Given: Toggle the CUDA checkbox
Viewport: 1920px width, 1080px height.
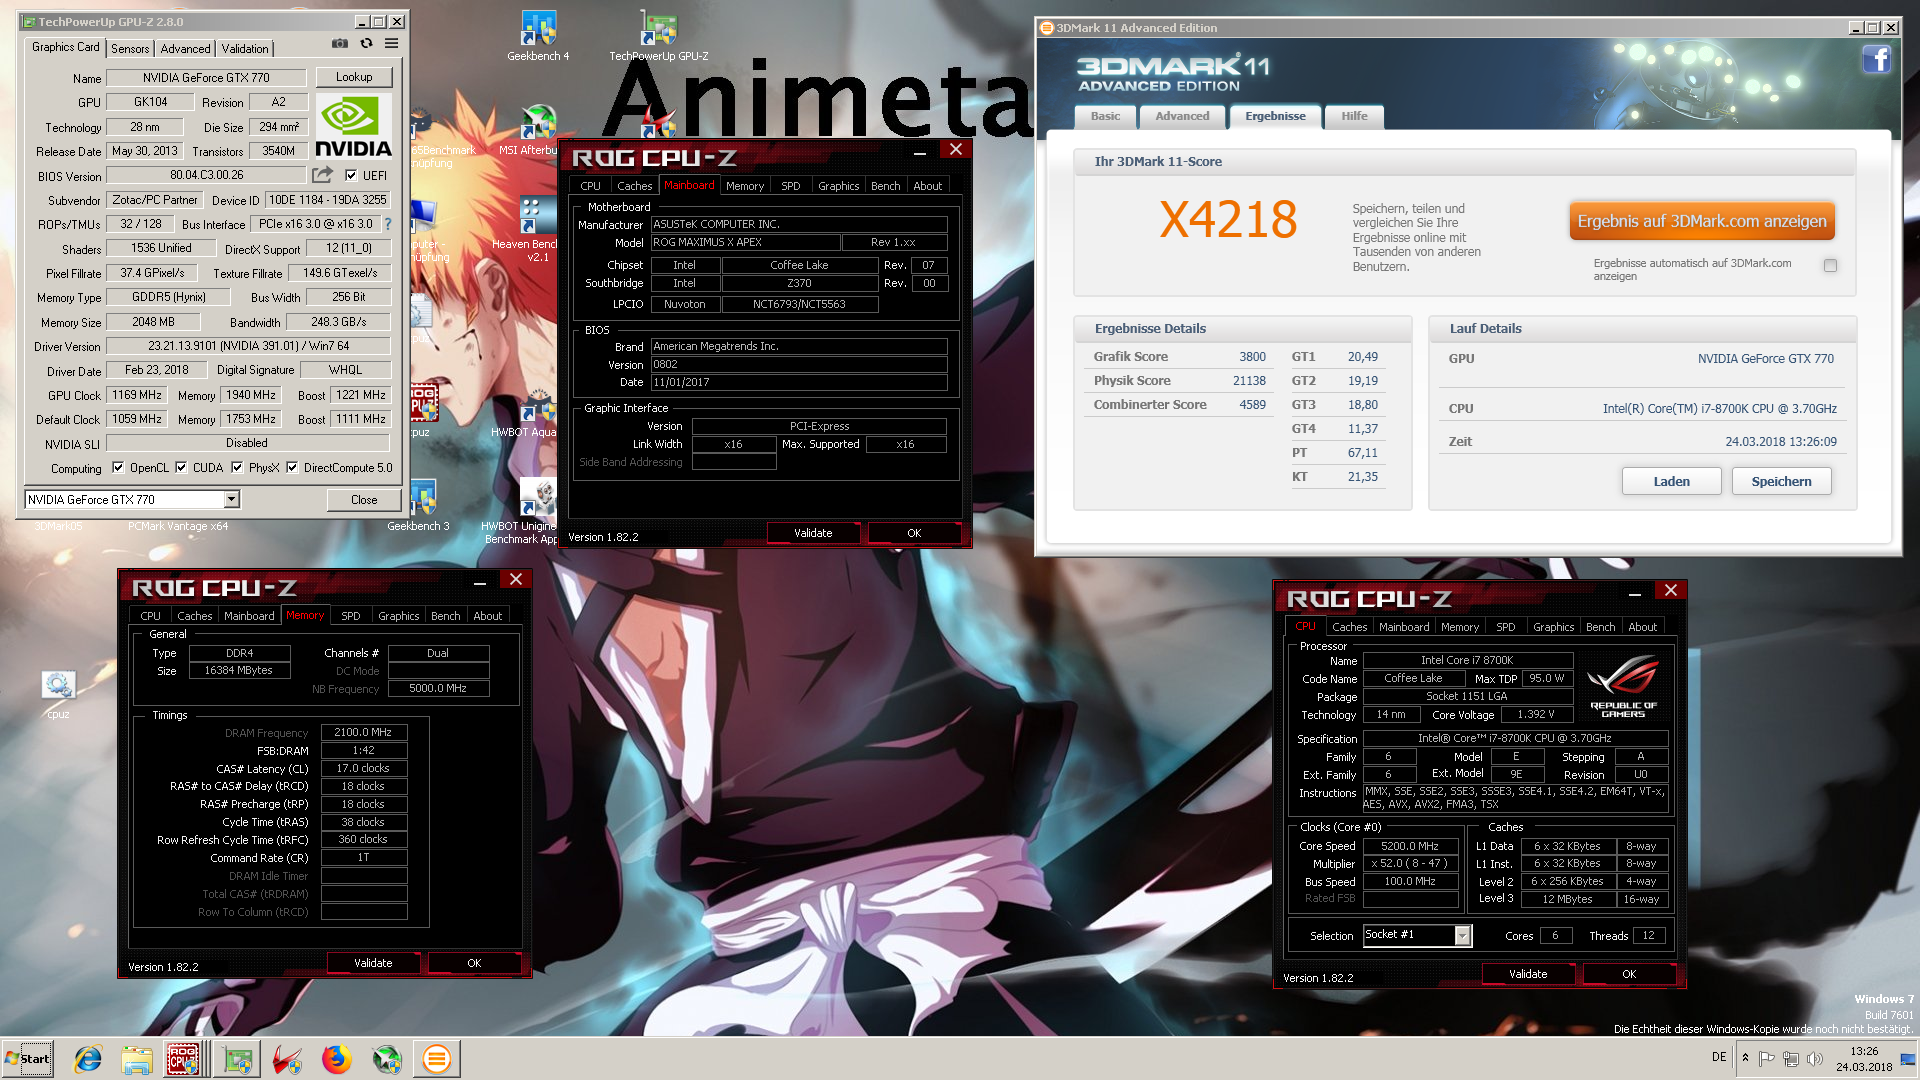Looking at the screenshot, I should tap(181, 467).
